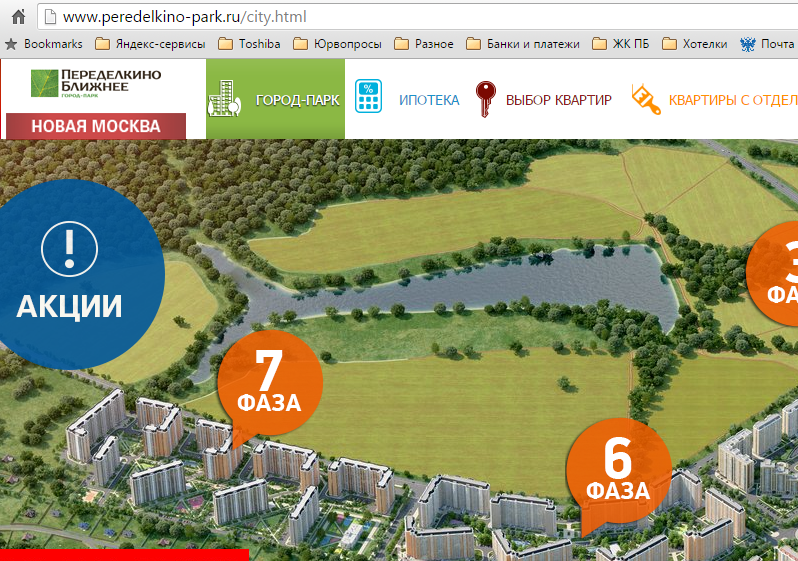
Task: Go to ВЫБОР КВАРТИР section
Action: coord(558,100)
